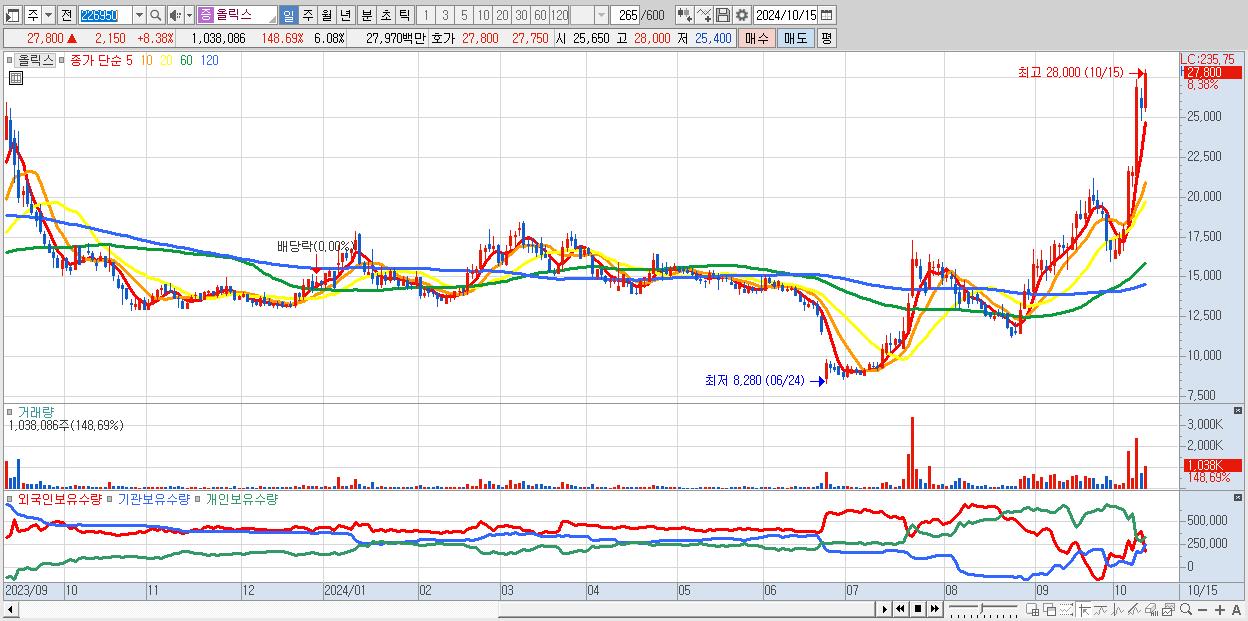
Task: Select the 1 interval button
Action: [x=425, y=15]
